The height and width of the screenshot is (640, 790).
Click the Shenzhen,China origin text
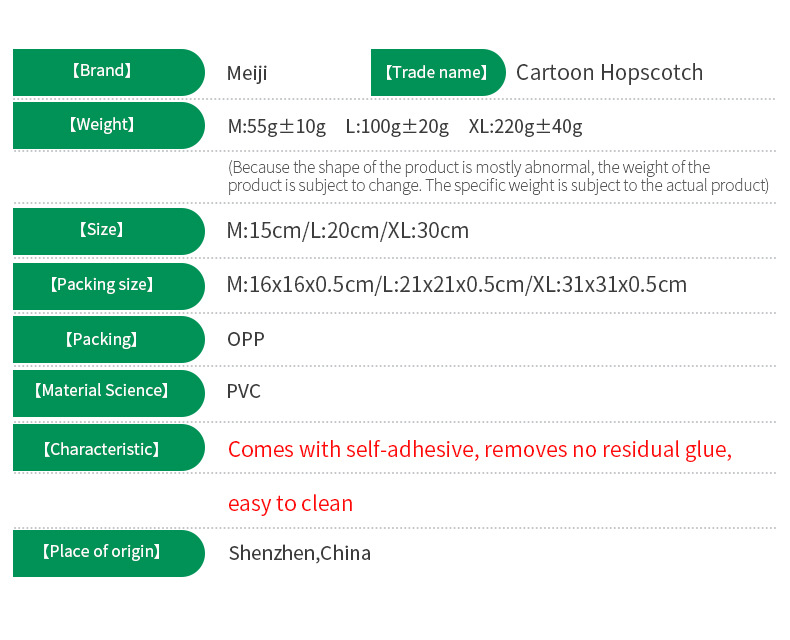pos(300,553)
